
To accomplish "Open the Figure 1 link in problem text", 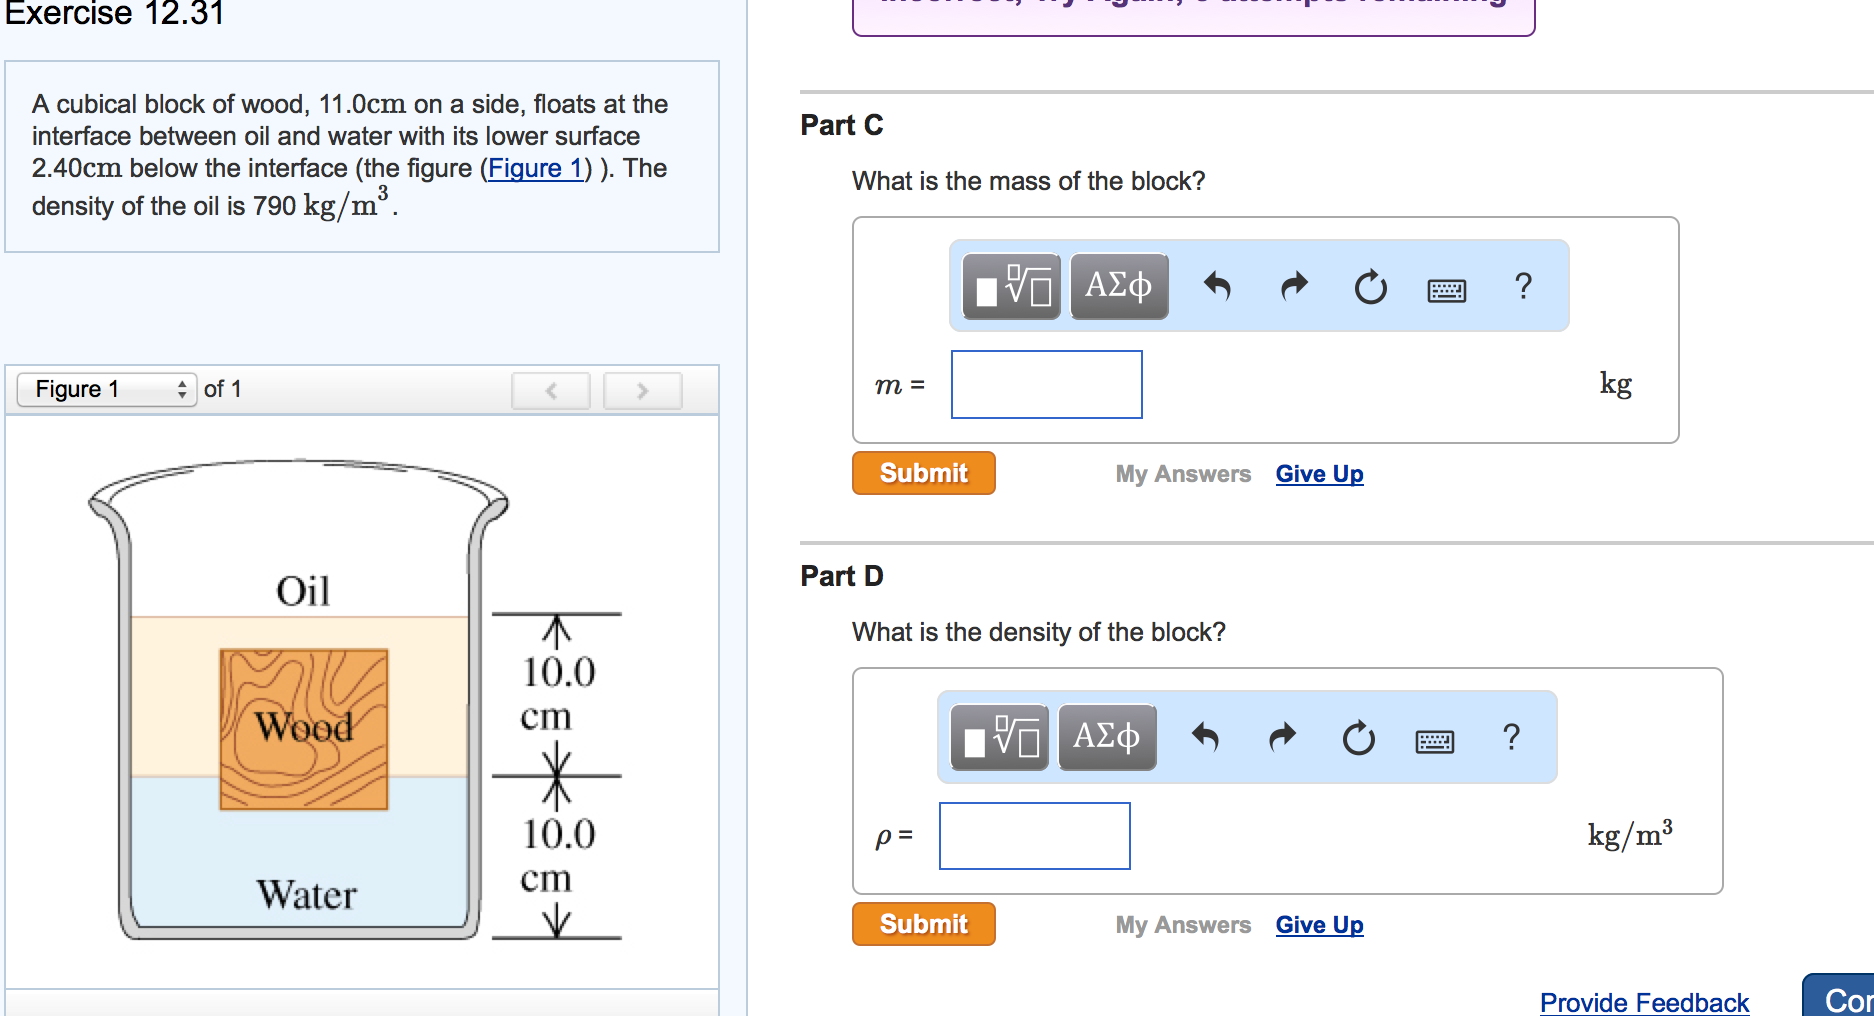I will [535, 168].
